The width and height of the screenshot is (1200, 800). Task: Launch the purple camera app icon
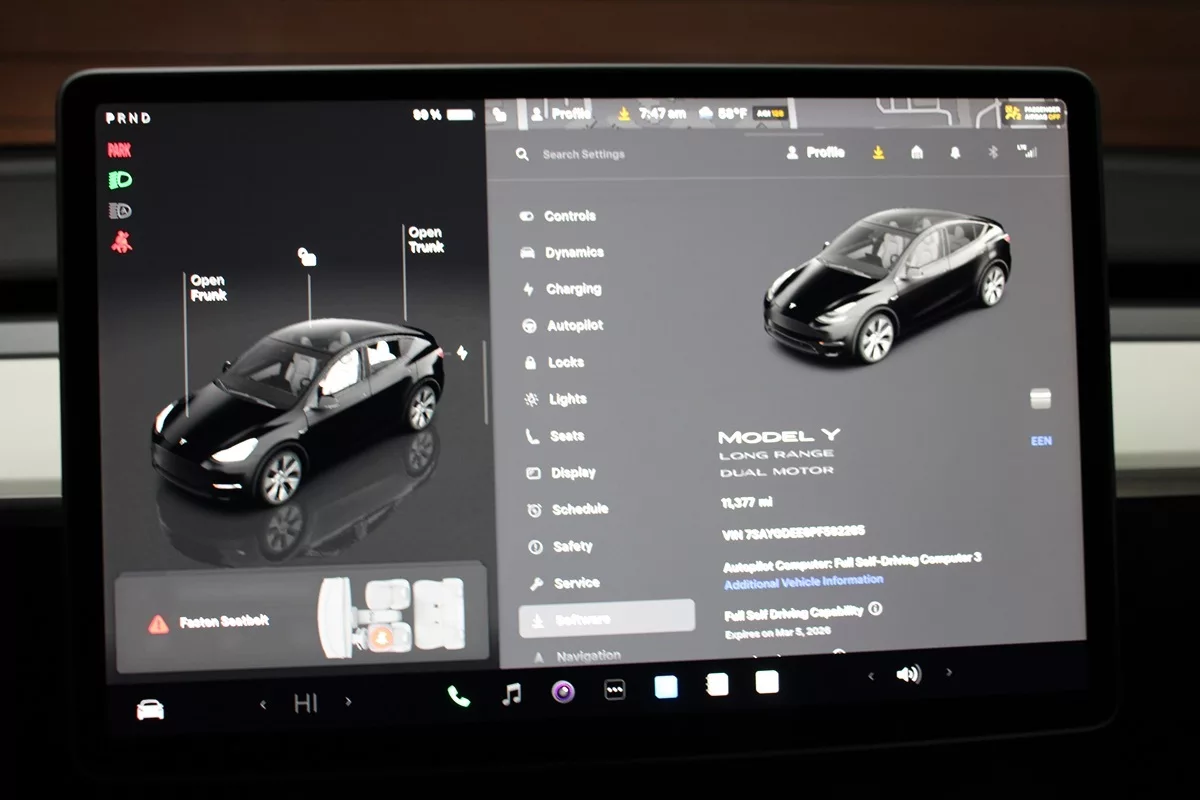tap(563, 691)
